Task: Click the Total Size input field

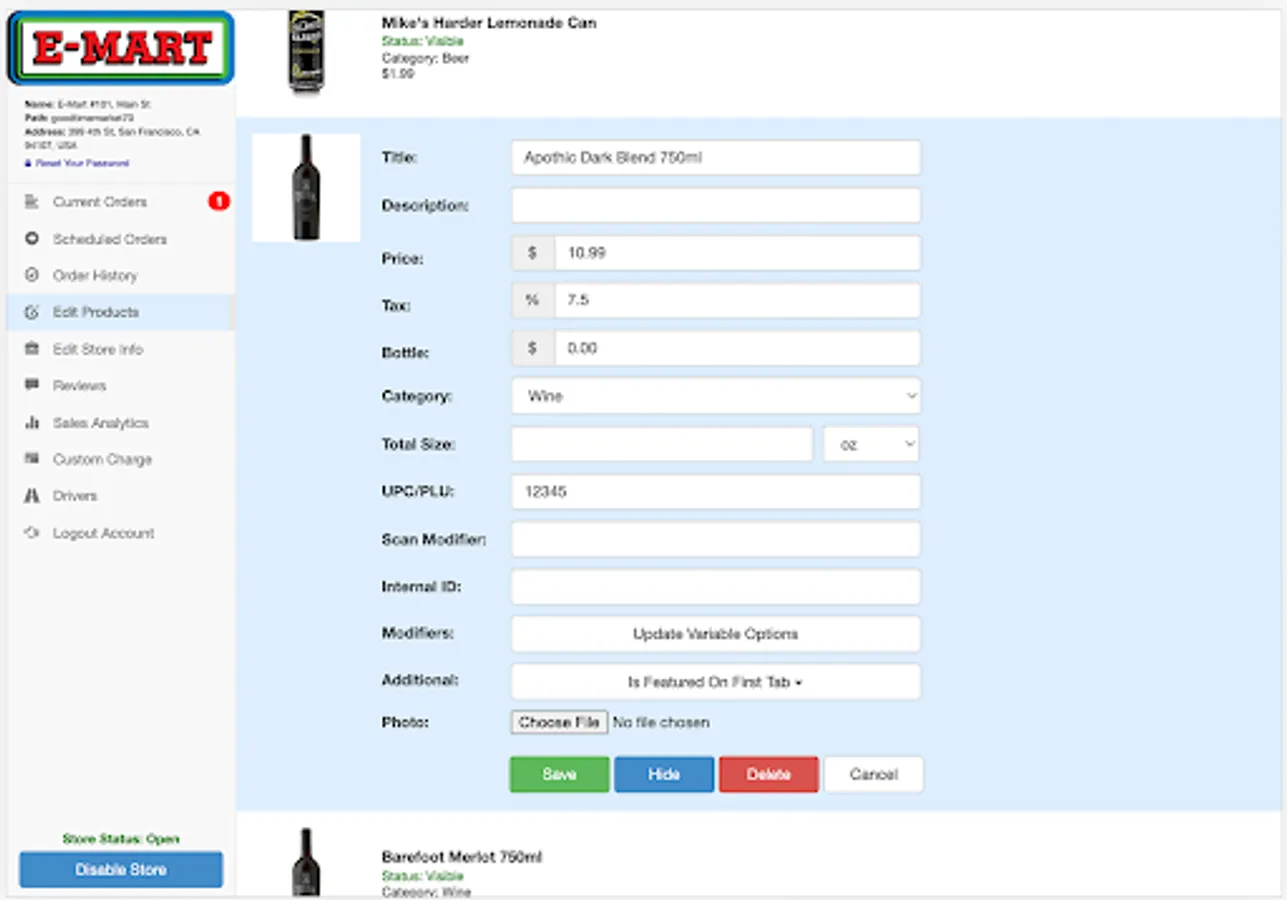Action: click(x=662, y=445)
